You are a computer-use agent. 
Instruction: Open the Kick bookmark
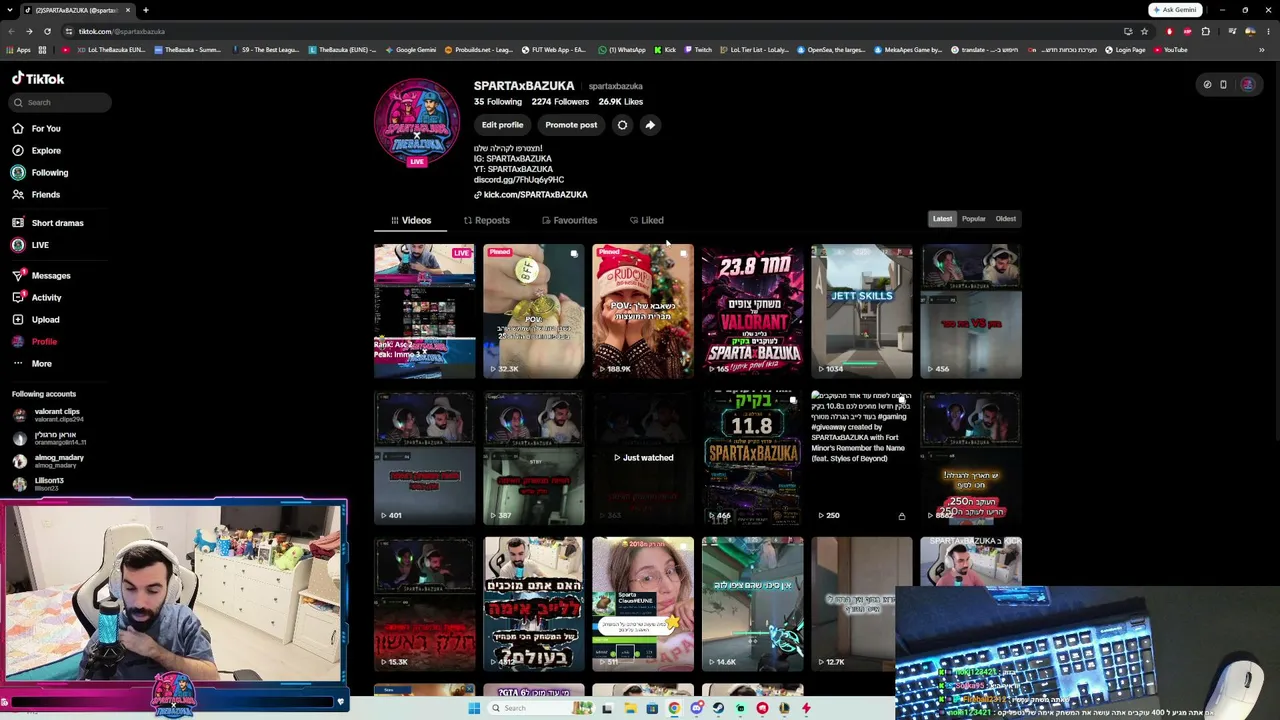click(665, 49)
